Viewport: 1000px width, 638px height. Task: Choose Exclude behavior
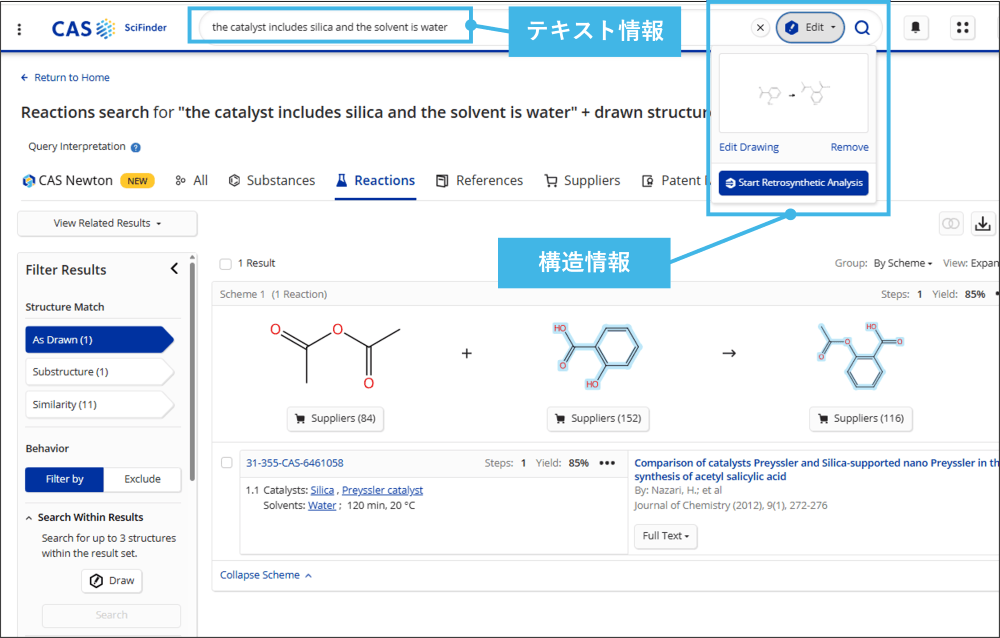(142, 479)
